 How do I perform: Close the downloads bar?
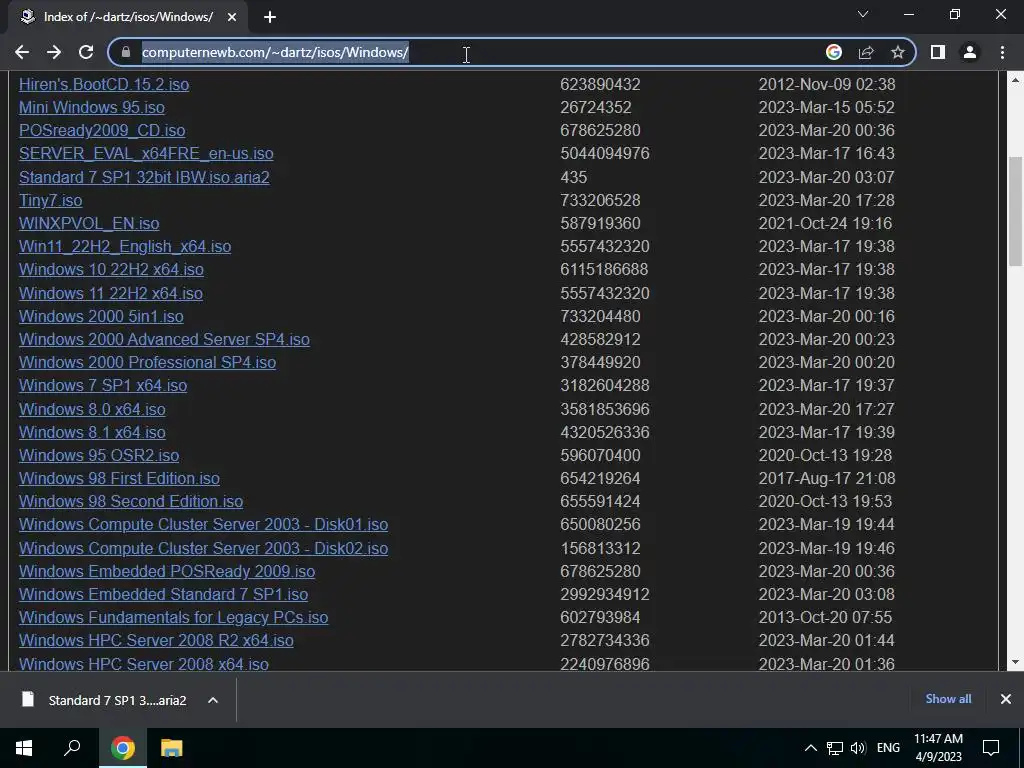(1006, 699)
